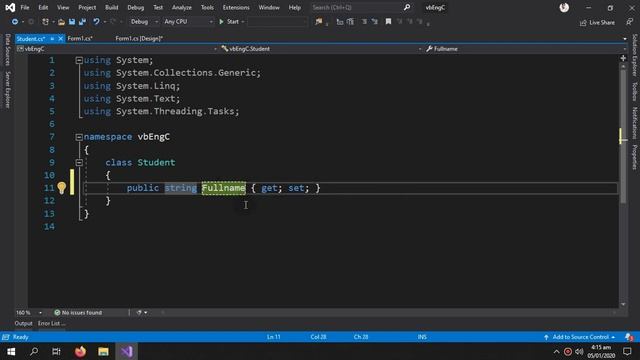Open the Fullname member dropdown

pyautogui.click(x=526, y=49)
